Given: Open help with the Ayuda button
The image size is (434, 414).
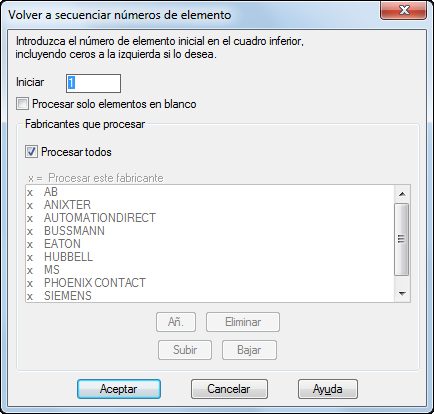Looking at the screenshot, I should tap(328, 389).
